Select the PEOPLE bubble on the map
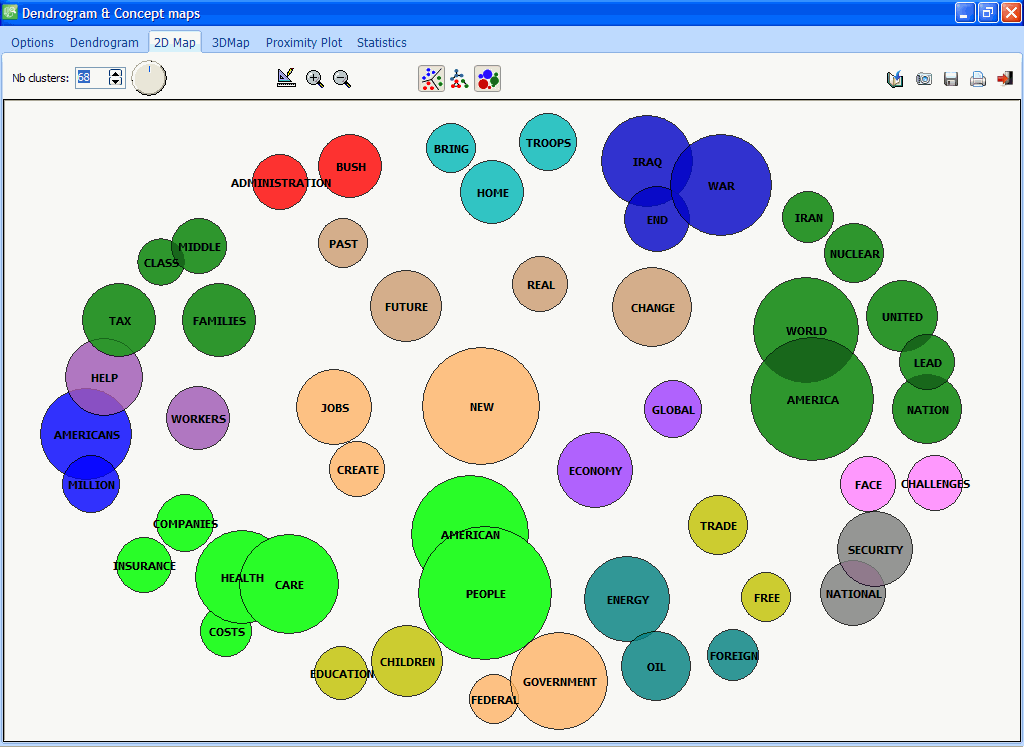Viewport: 1024px width, 747px height. tap(485, 594)
